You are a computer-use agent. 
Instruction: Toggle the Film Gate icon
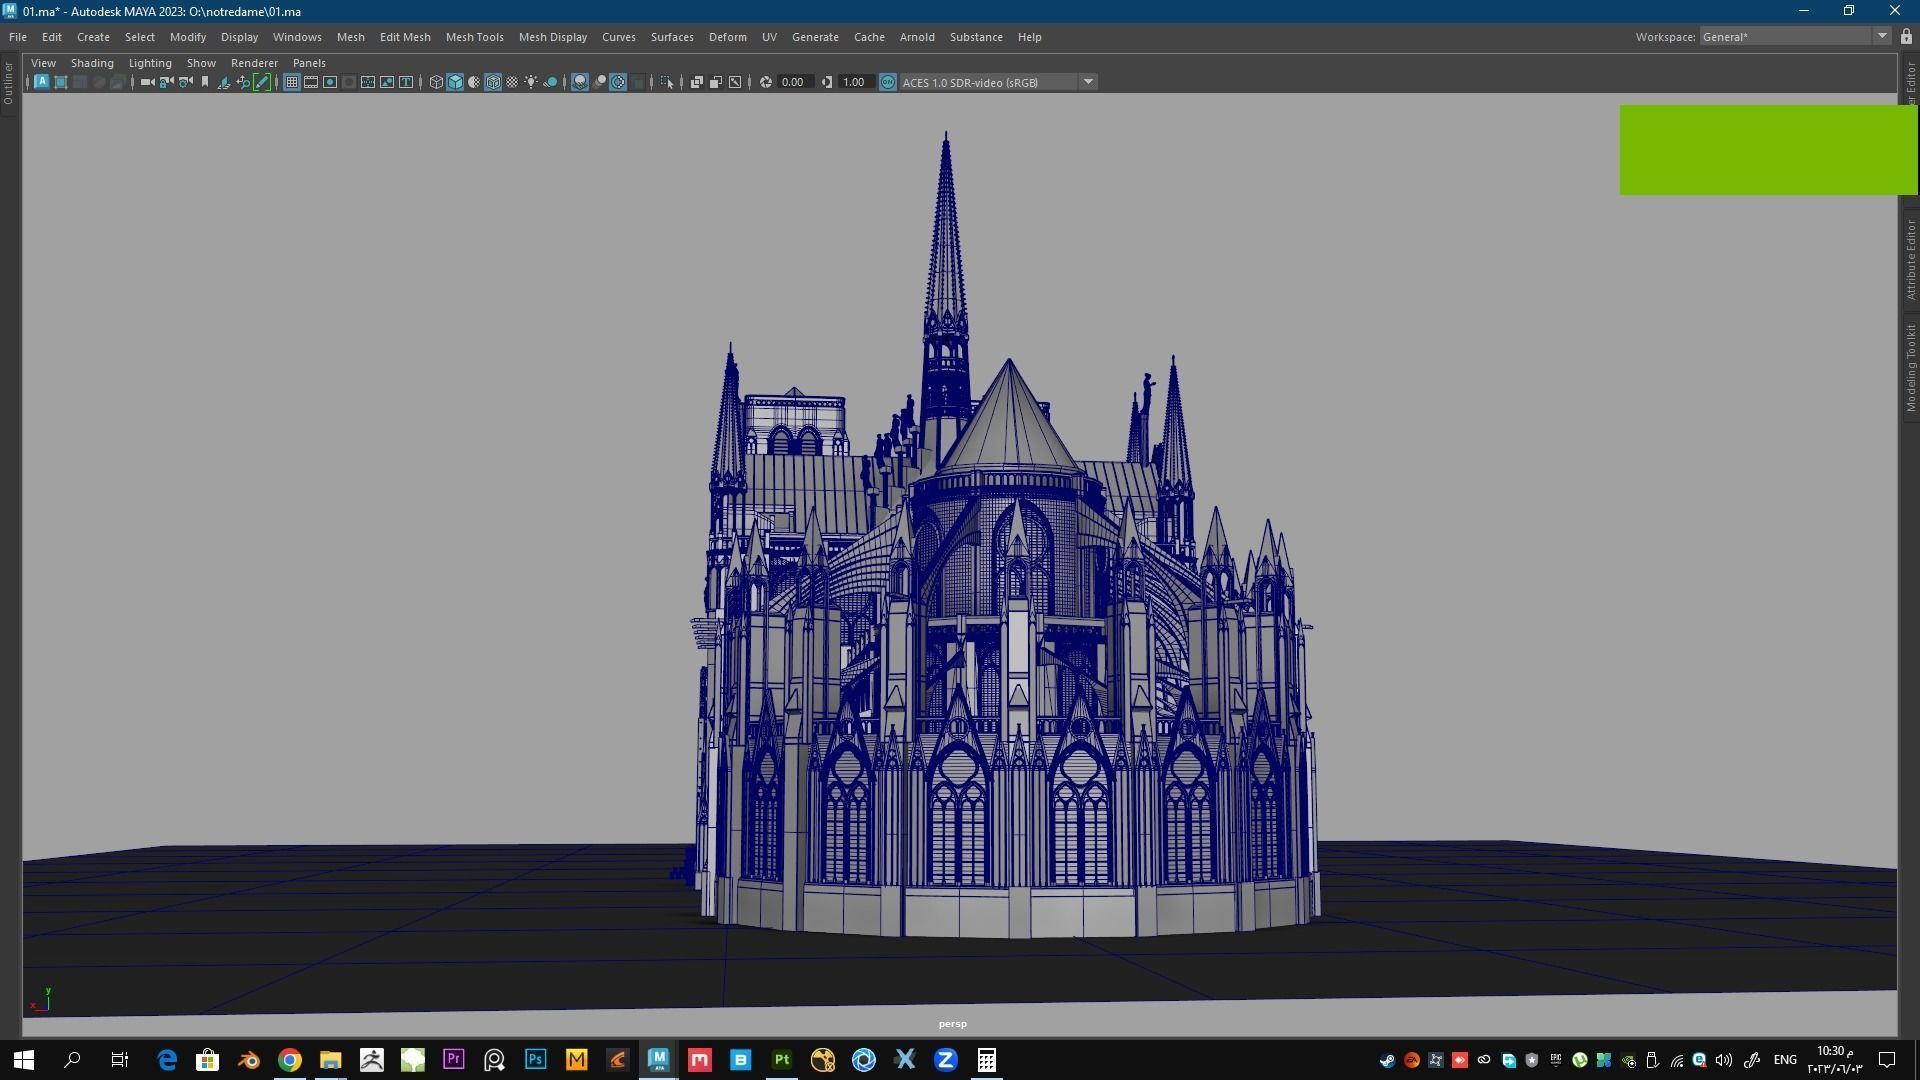[311, 82]
